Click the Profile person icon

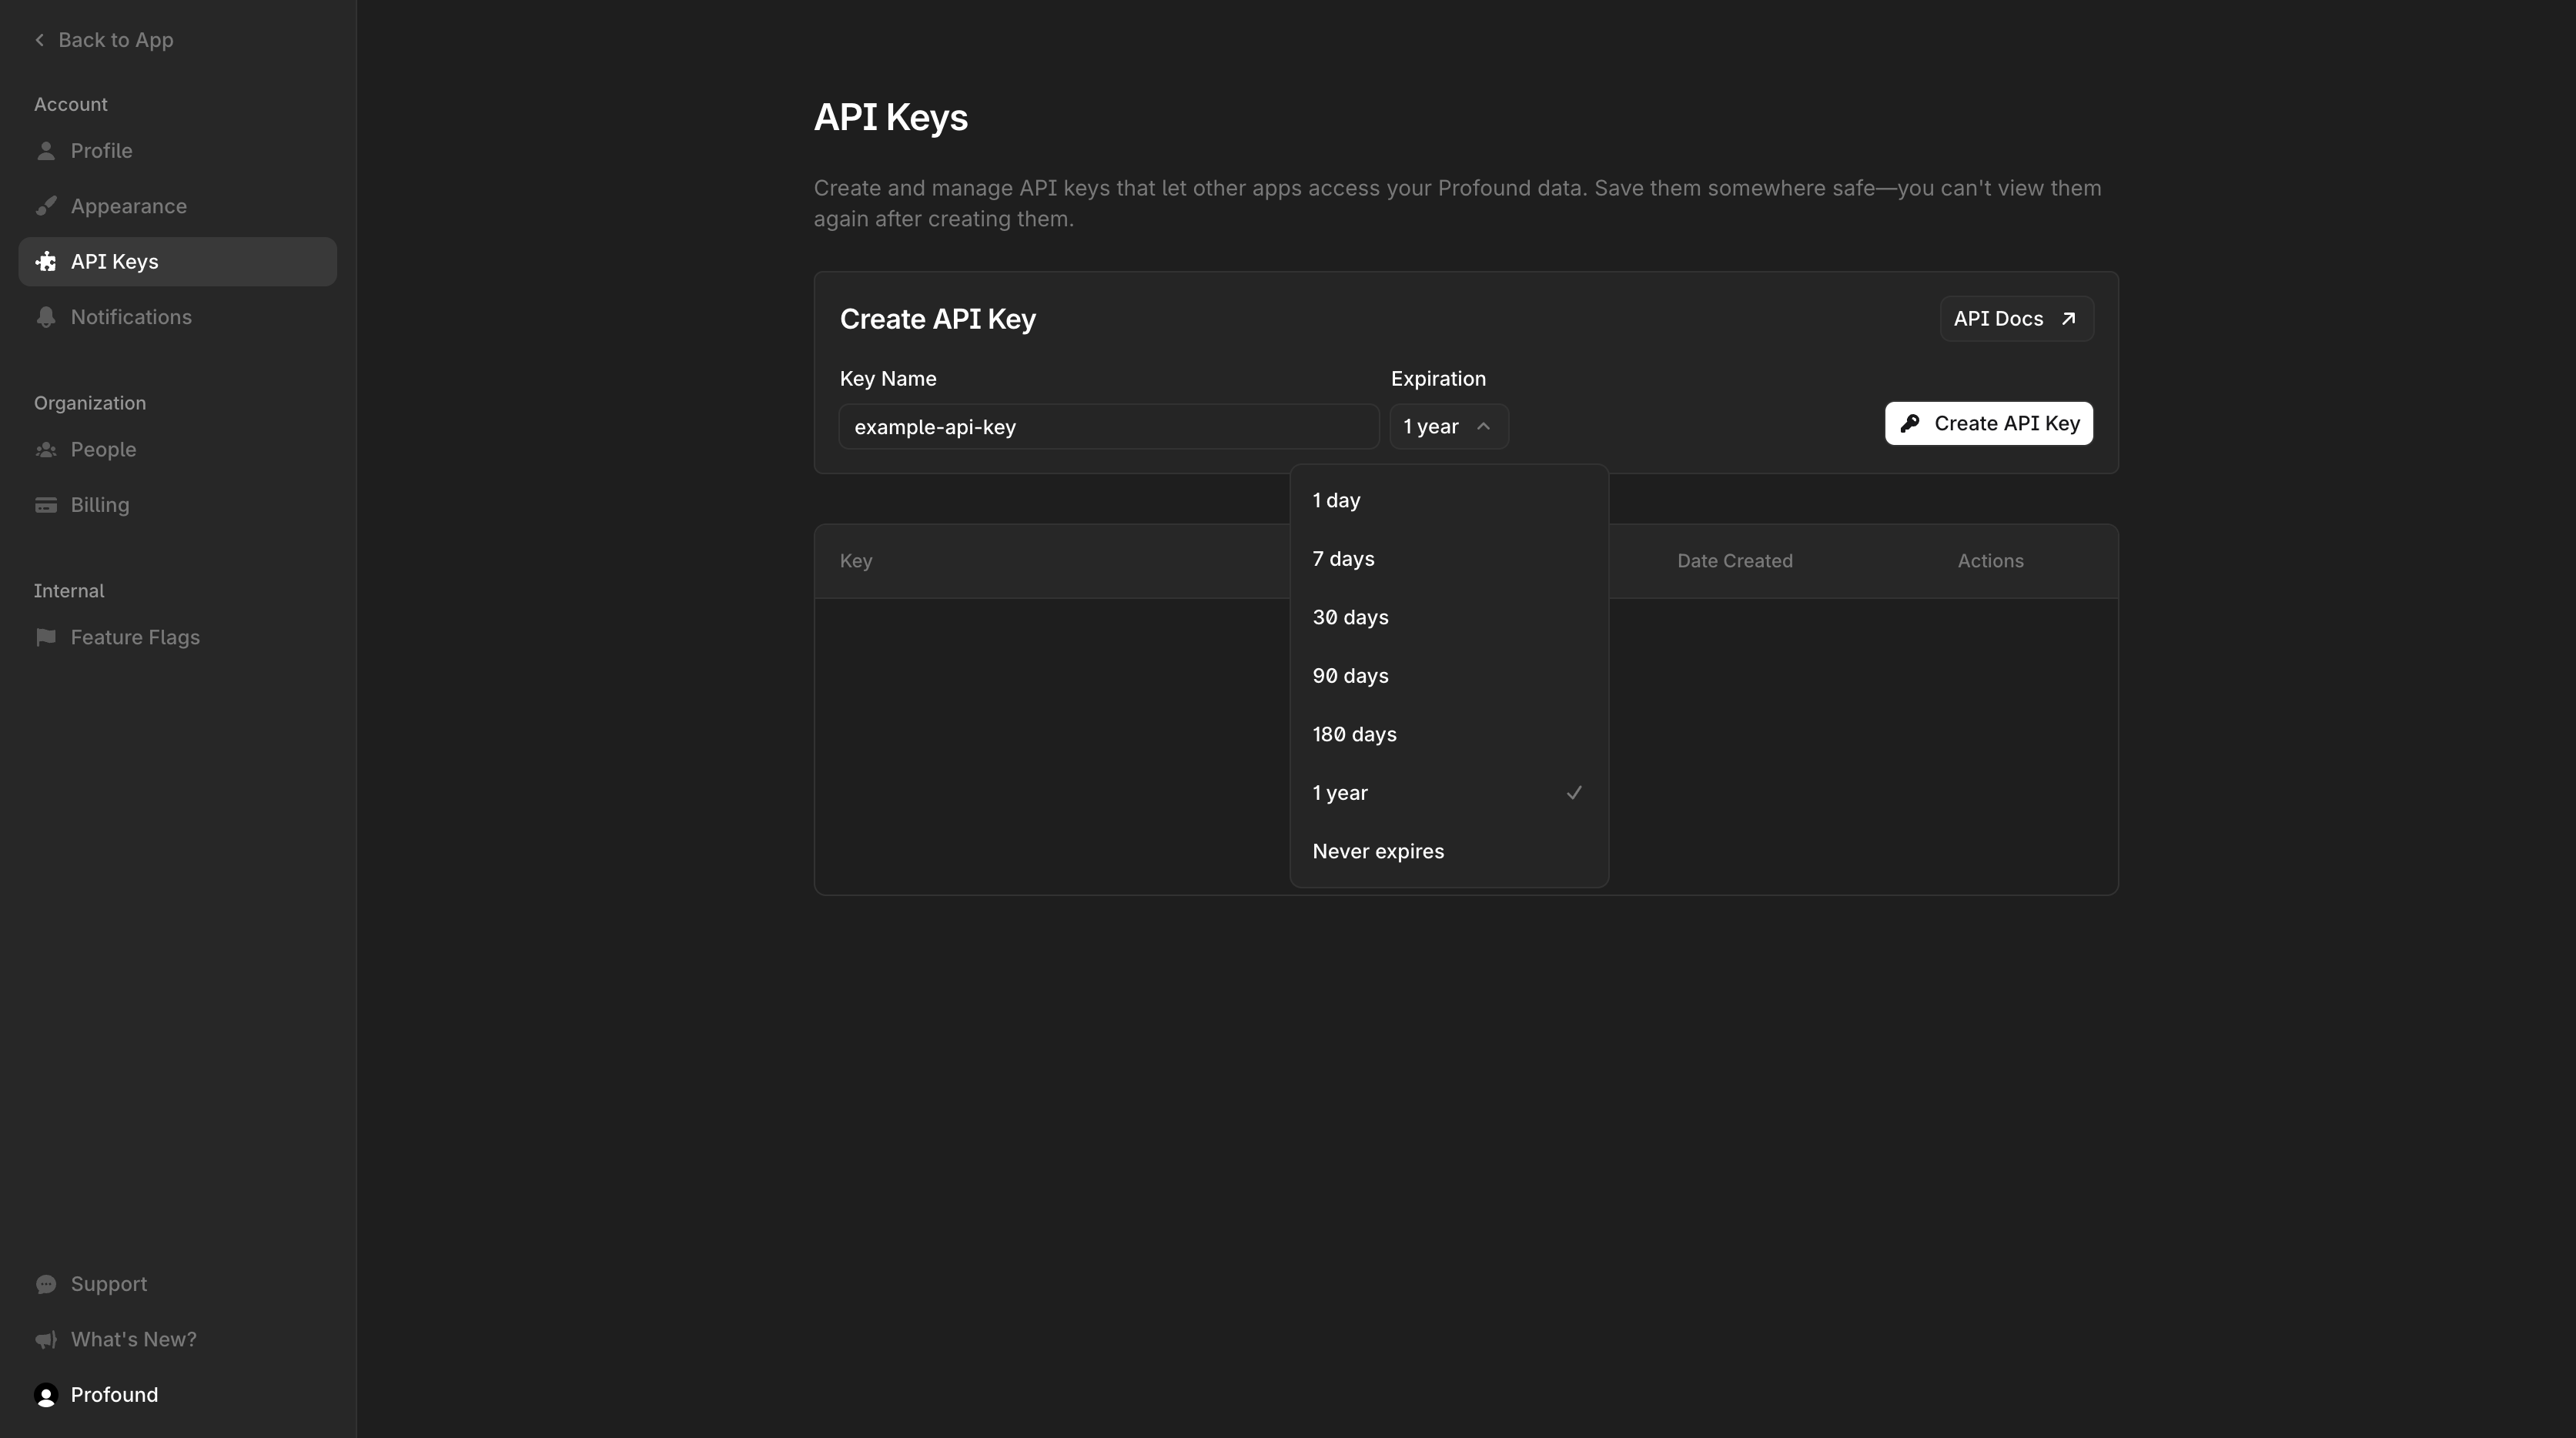pos(46,151)
